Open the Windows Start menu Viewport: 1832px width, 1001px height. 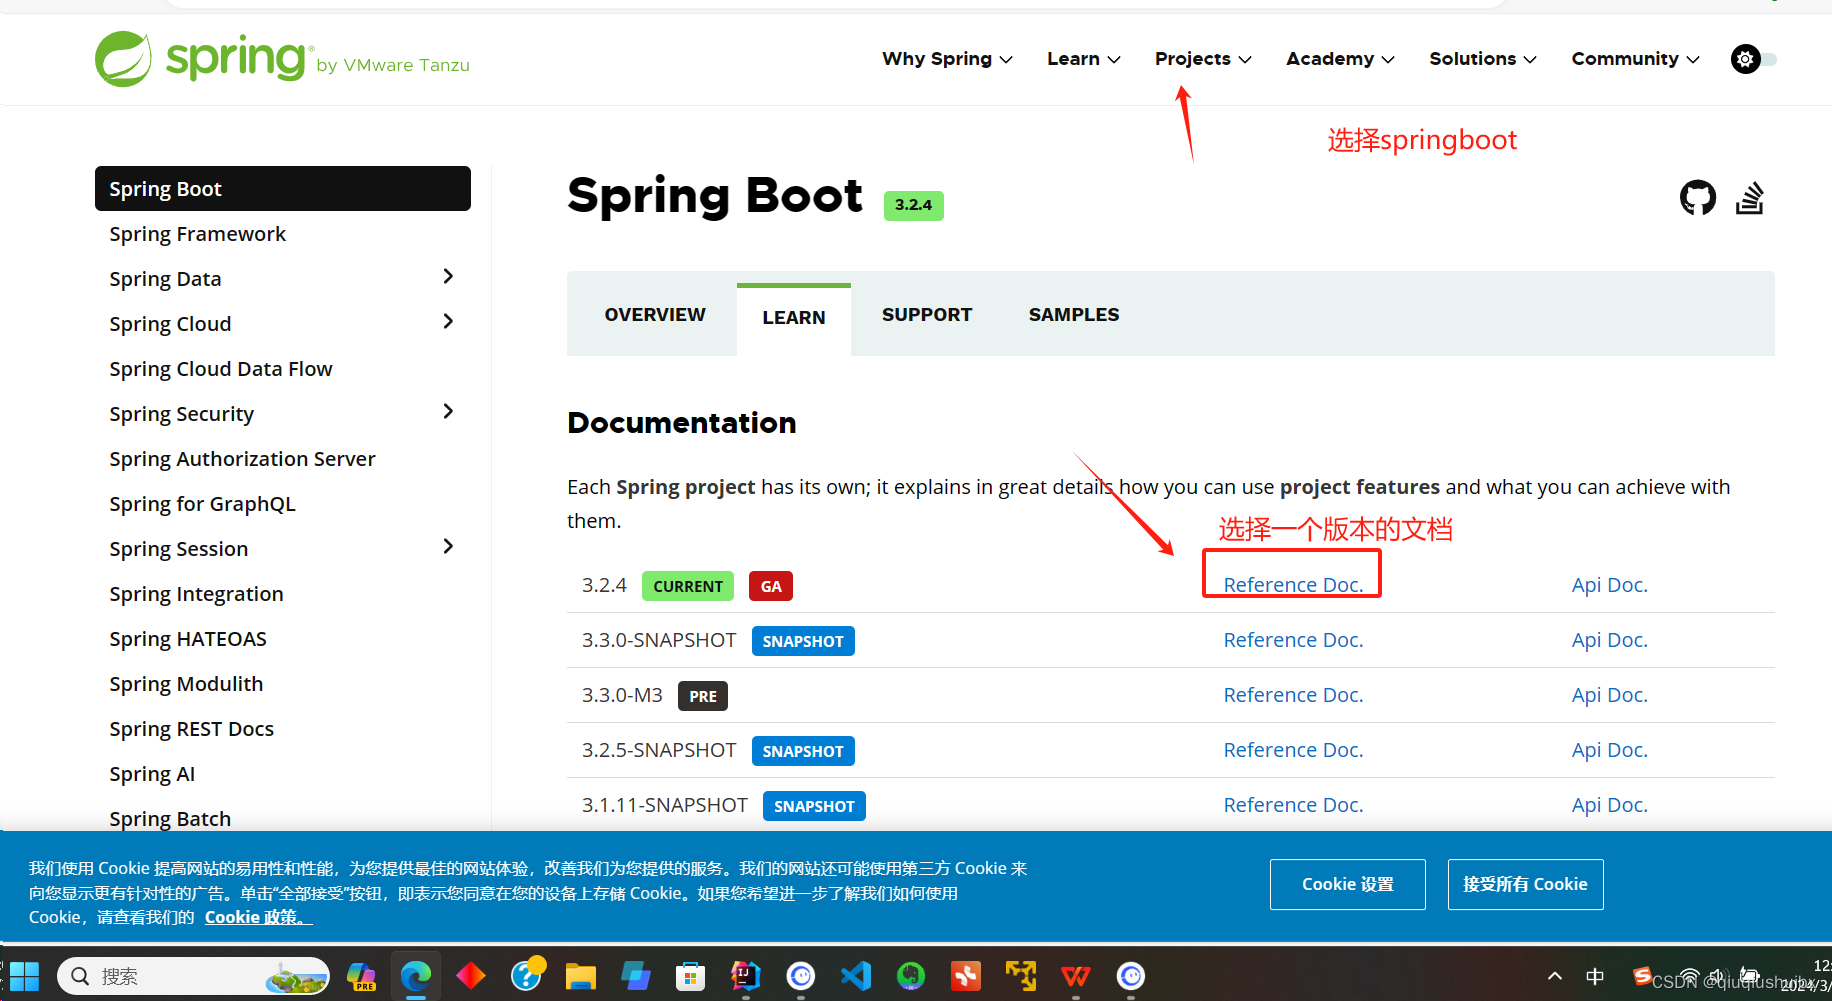(24, 976)
